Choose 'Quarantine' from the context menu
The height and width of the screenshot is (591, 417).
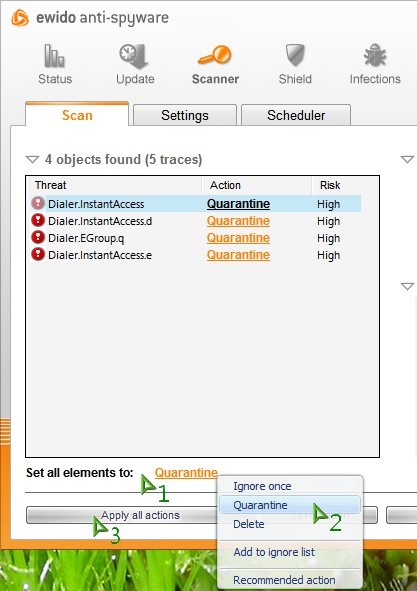pyautogui.click(x=290, y=505)
